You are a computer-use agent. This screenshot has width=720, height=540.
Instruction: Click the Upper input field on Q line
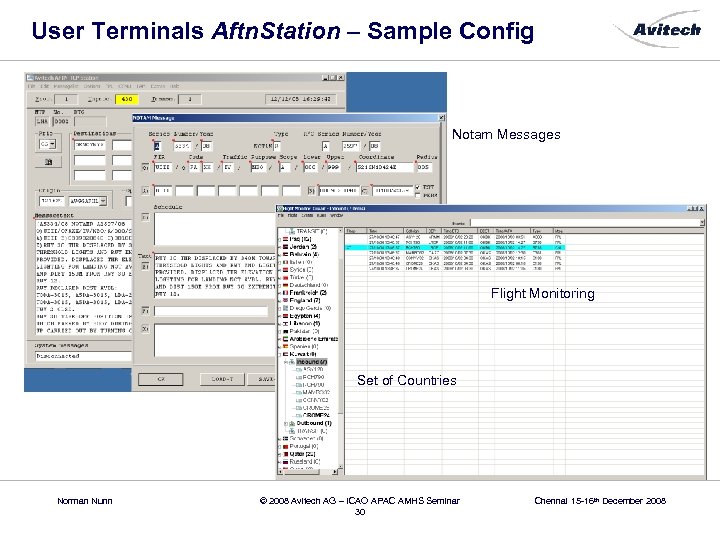[334, 168]
